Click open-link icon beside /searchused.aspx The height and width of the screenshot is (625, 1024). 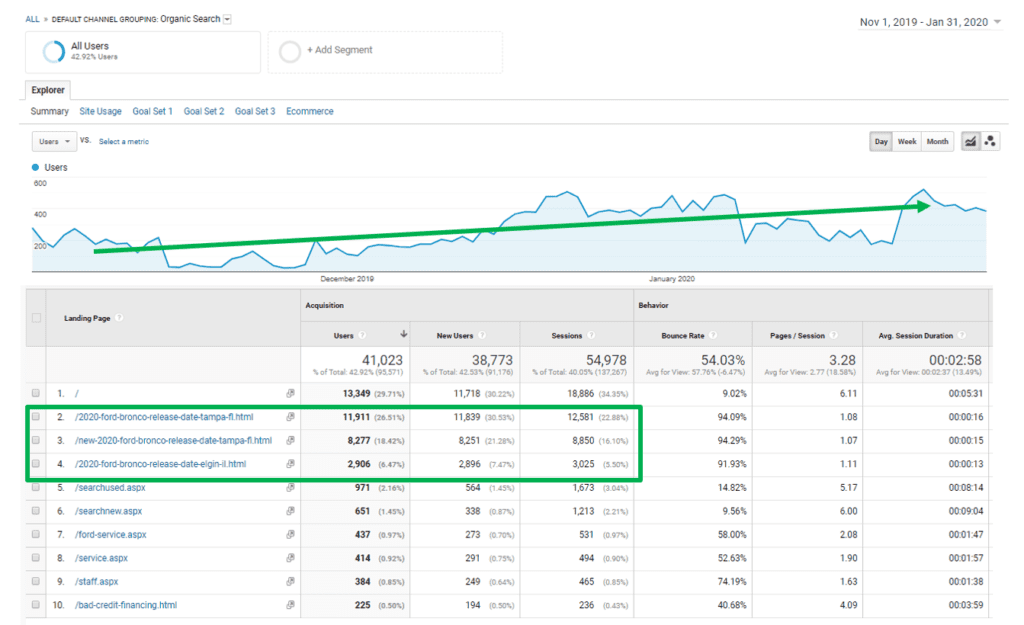[291, 487]
